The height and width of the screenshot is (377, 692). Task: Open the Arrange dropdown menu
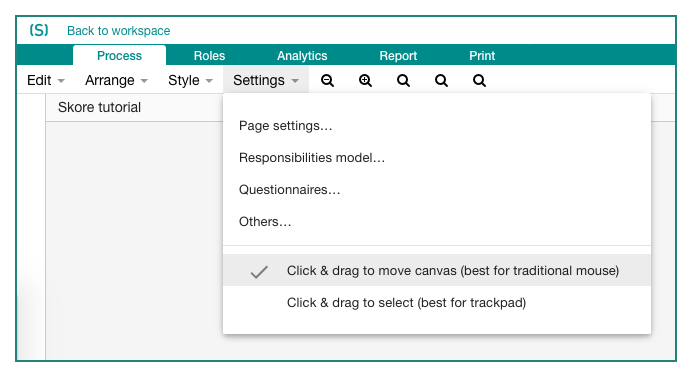[116, 80]
